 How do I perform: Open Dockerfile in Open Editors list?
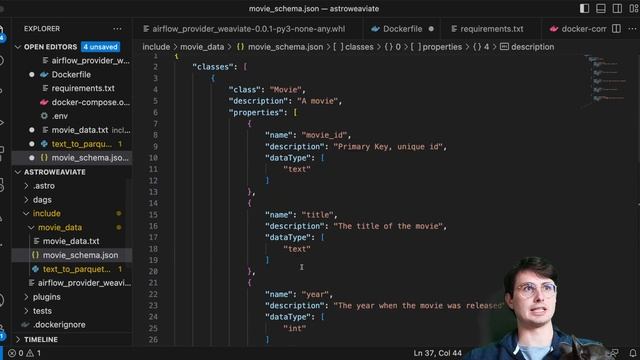point(71,75)
